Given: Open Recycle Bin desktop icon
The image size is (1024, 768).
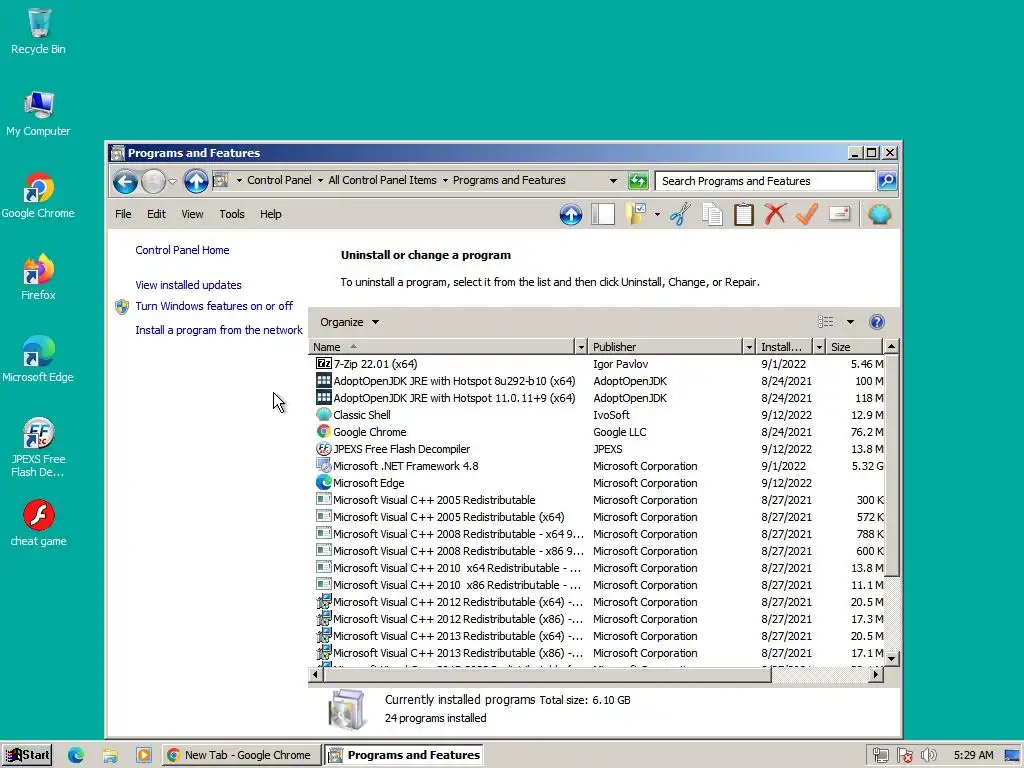Looking at the screenshot, I should tap(38, 31).
